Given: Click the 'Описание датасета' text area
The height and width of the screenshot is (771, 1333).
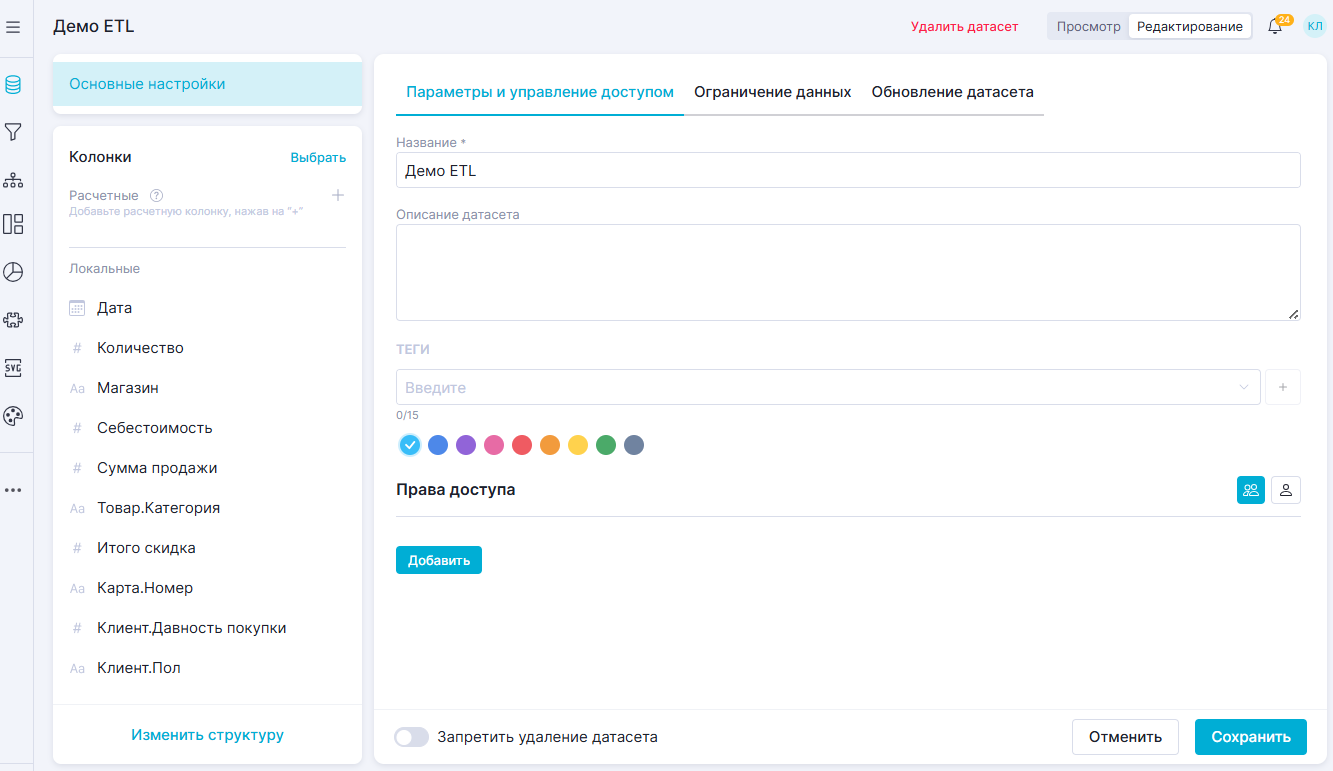Looking at the screenshot, I should coord(847,272).
